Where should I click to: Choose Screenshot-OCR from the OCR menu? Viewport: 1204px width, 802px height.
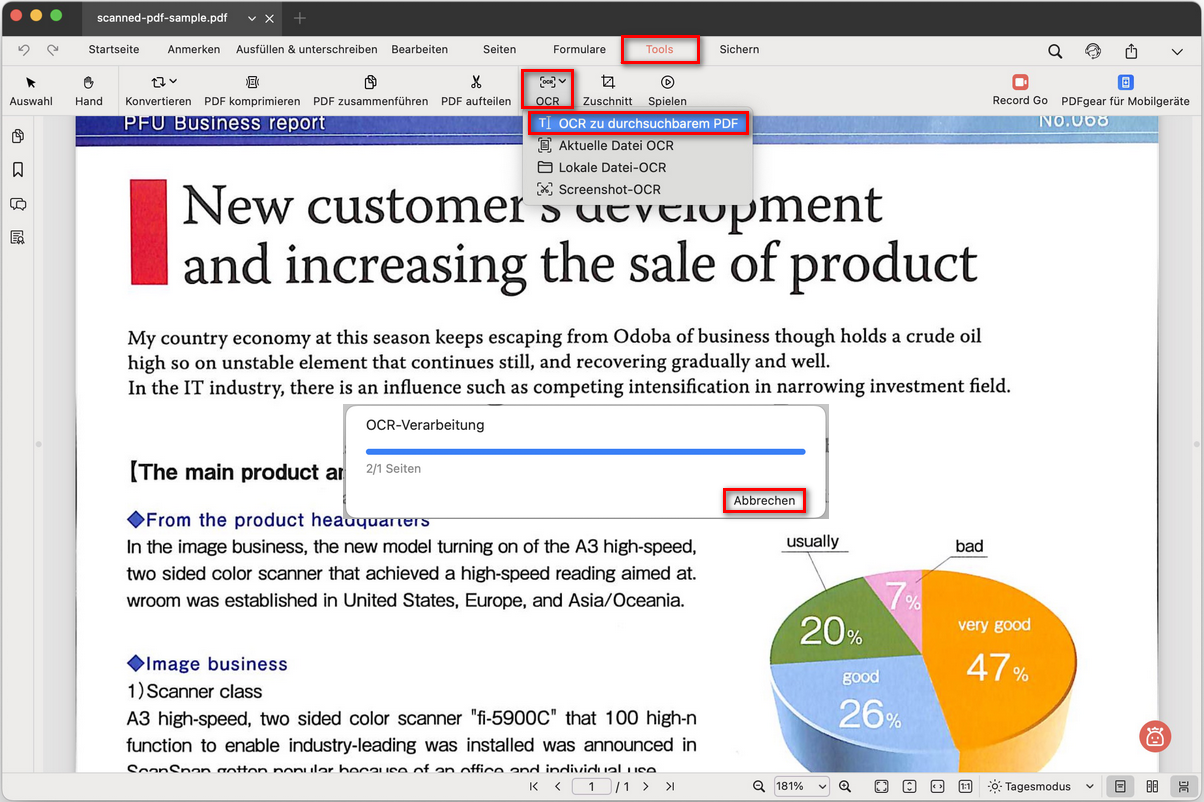point(609,189)
